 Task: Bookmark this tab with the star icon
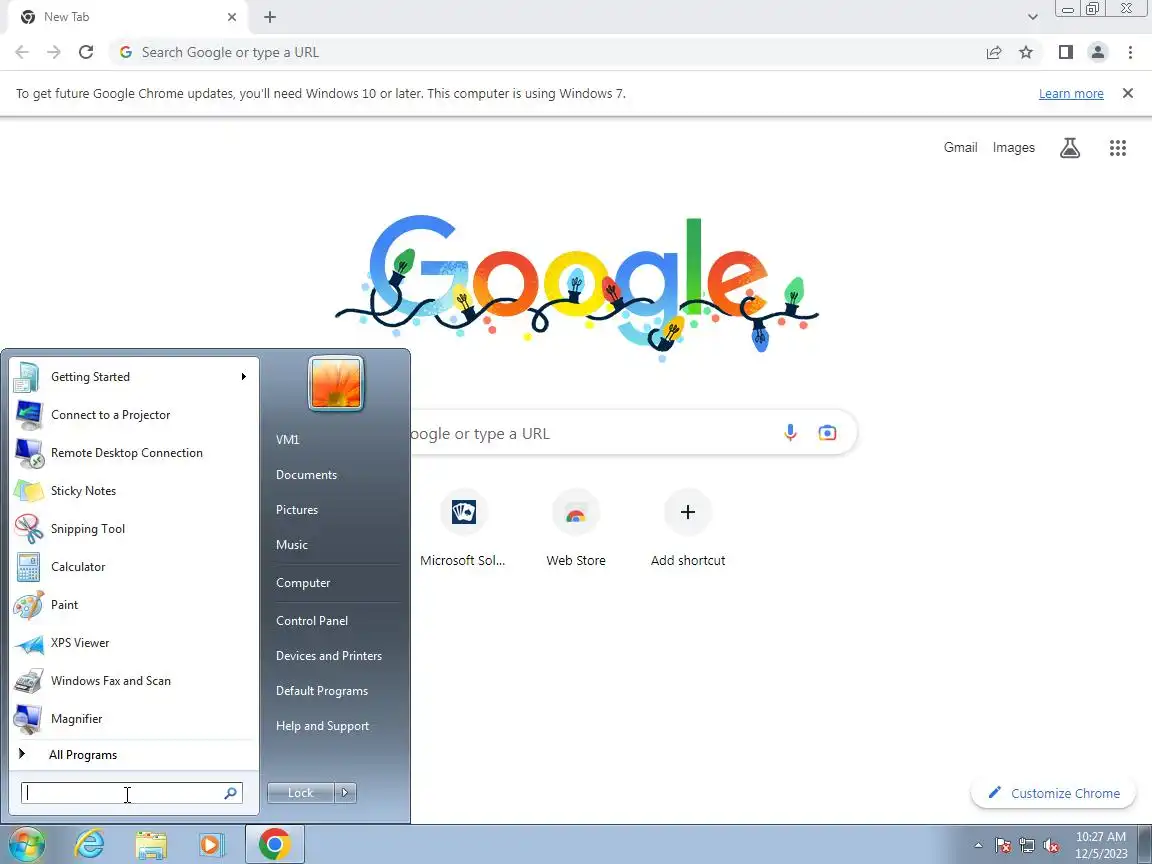[x=1026, y=52]
